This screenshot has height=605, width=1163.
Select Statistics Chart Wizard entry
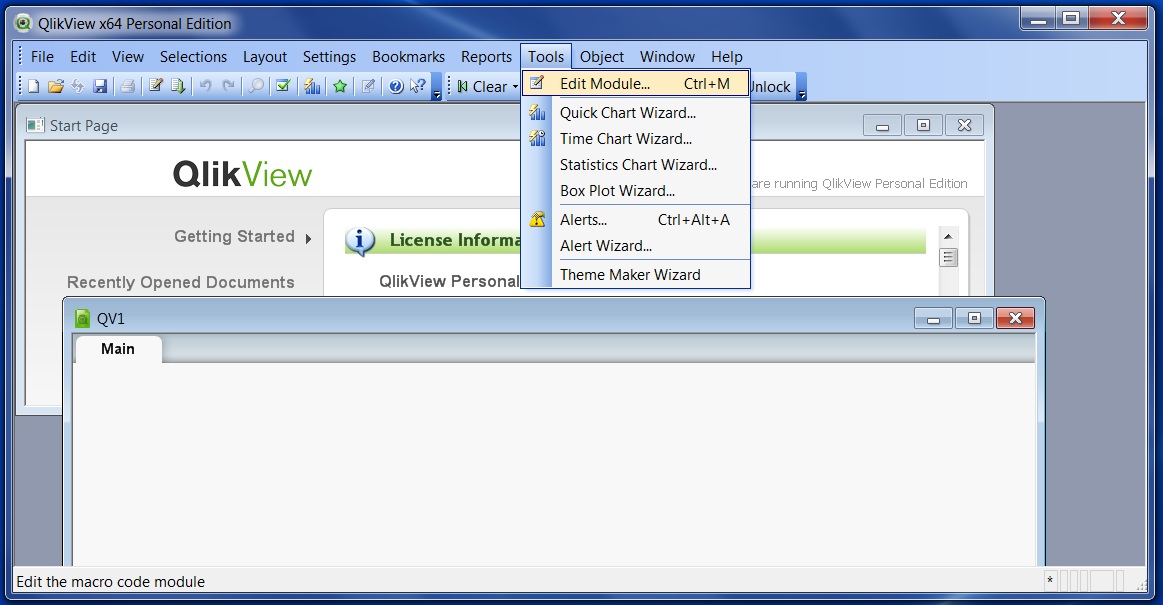[636, 165]
